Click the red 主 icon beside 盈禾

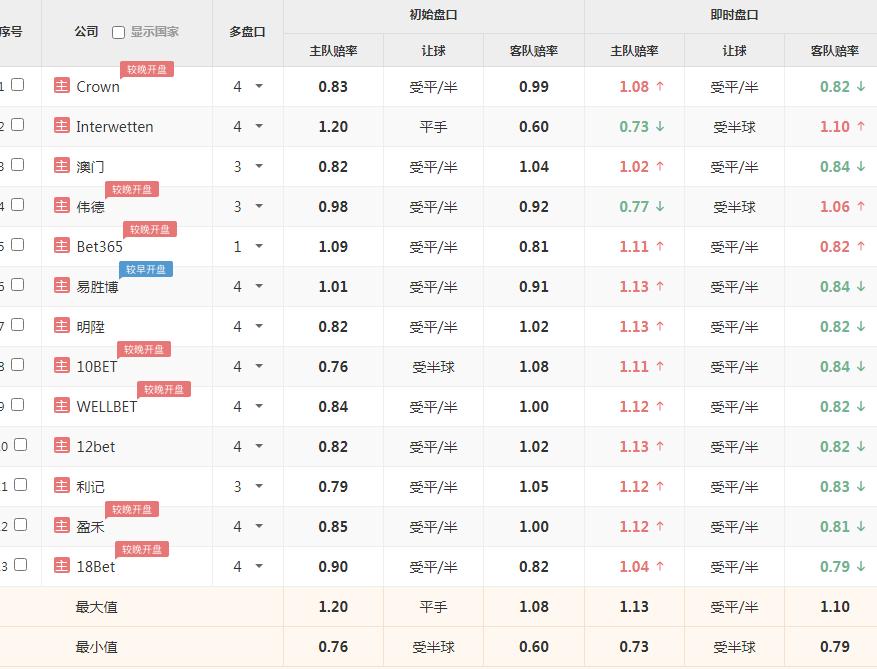point(62,526)
